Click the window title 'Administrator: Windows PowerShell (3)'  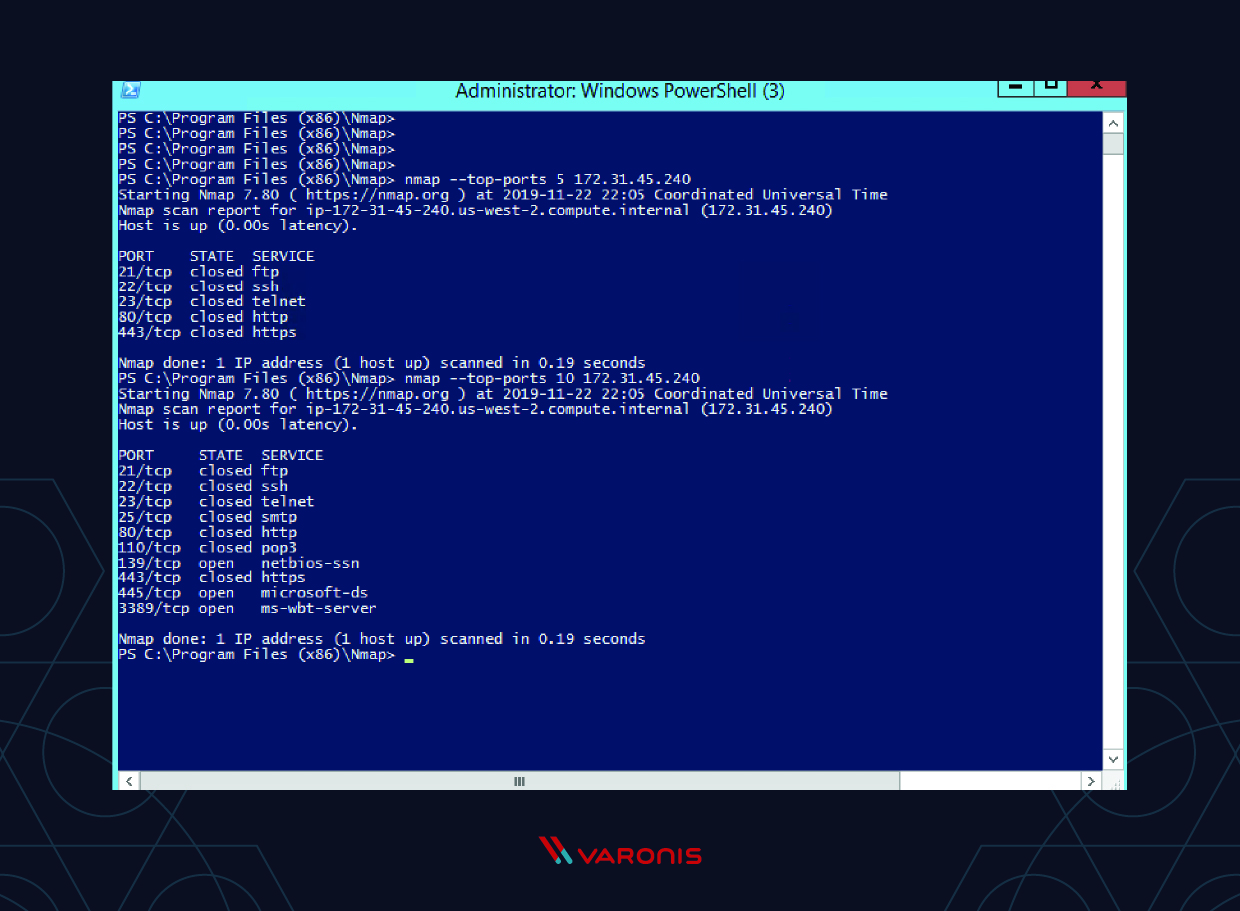620,91
